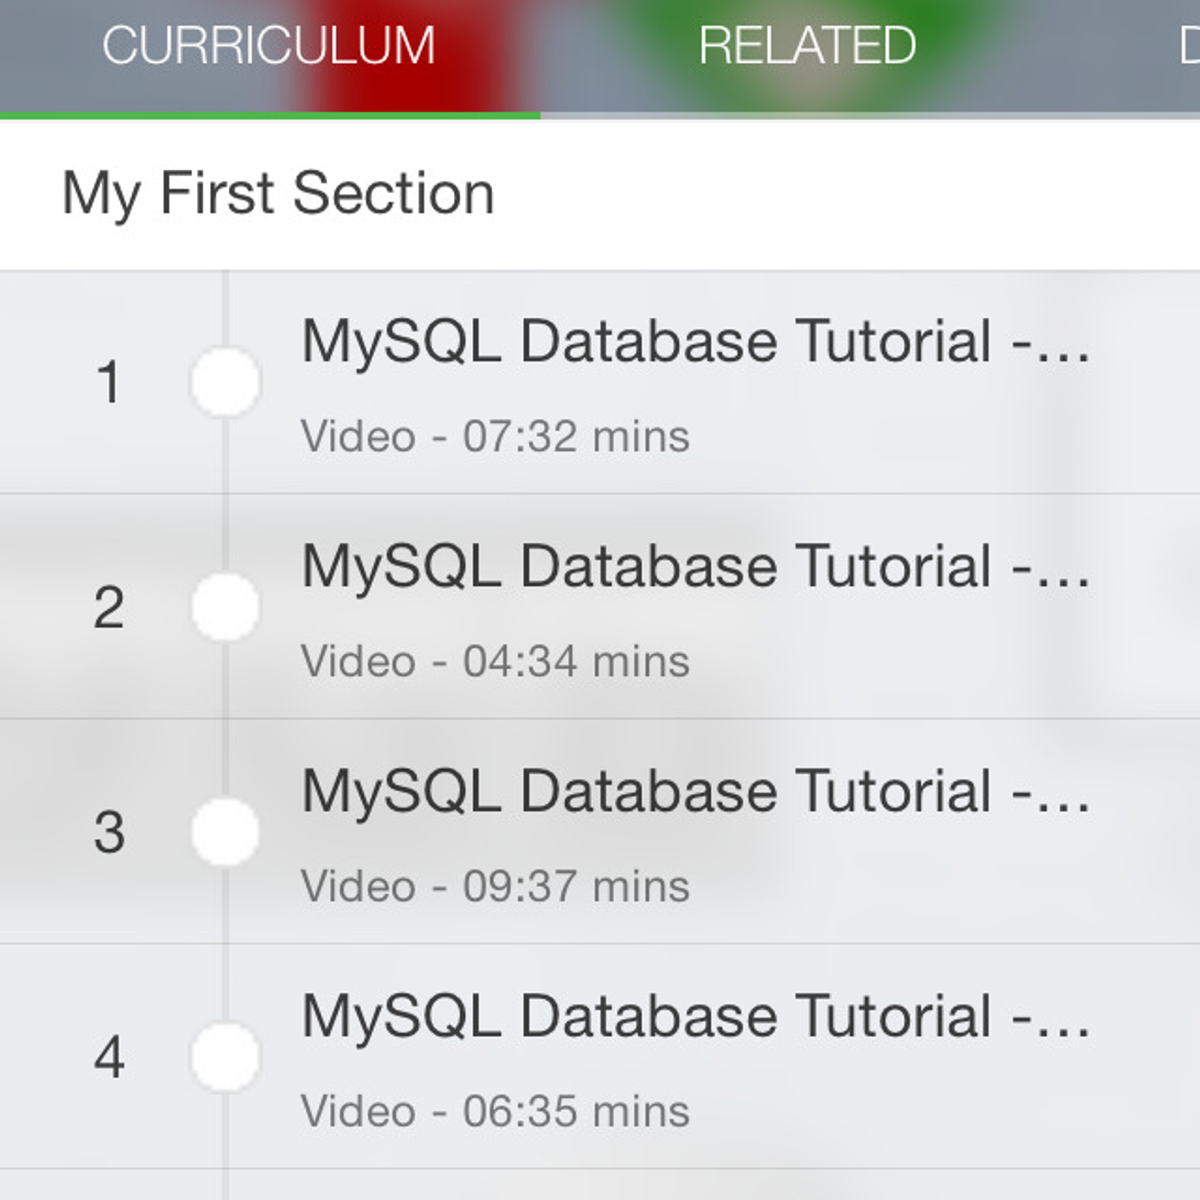Select the partially visible tab after RELATED
The height and width of the screenshot is (1200, 1200).
(1188, 46)
